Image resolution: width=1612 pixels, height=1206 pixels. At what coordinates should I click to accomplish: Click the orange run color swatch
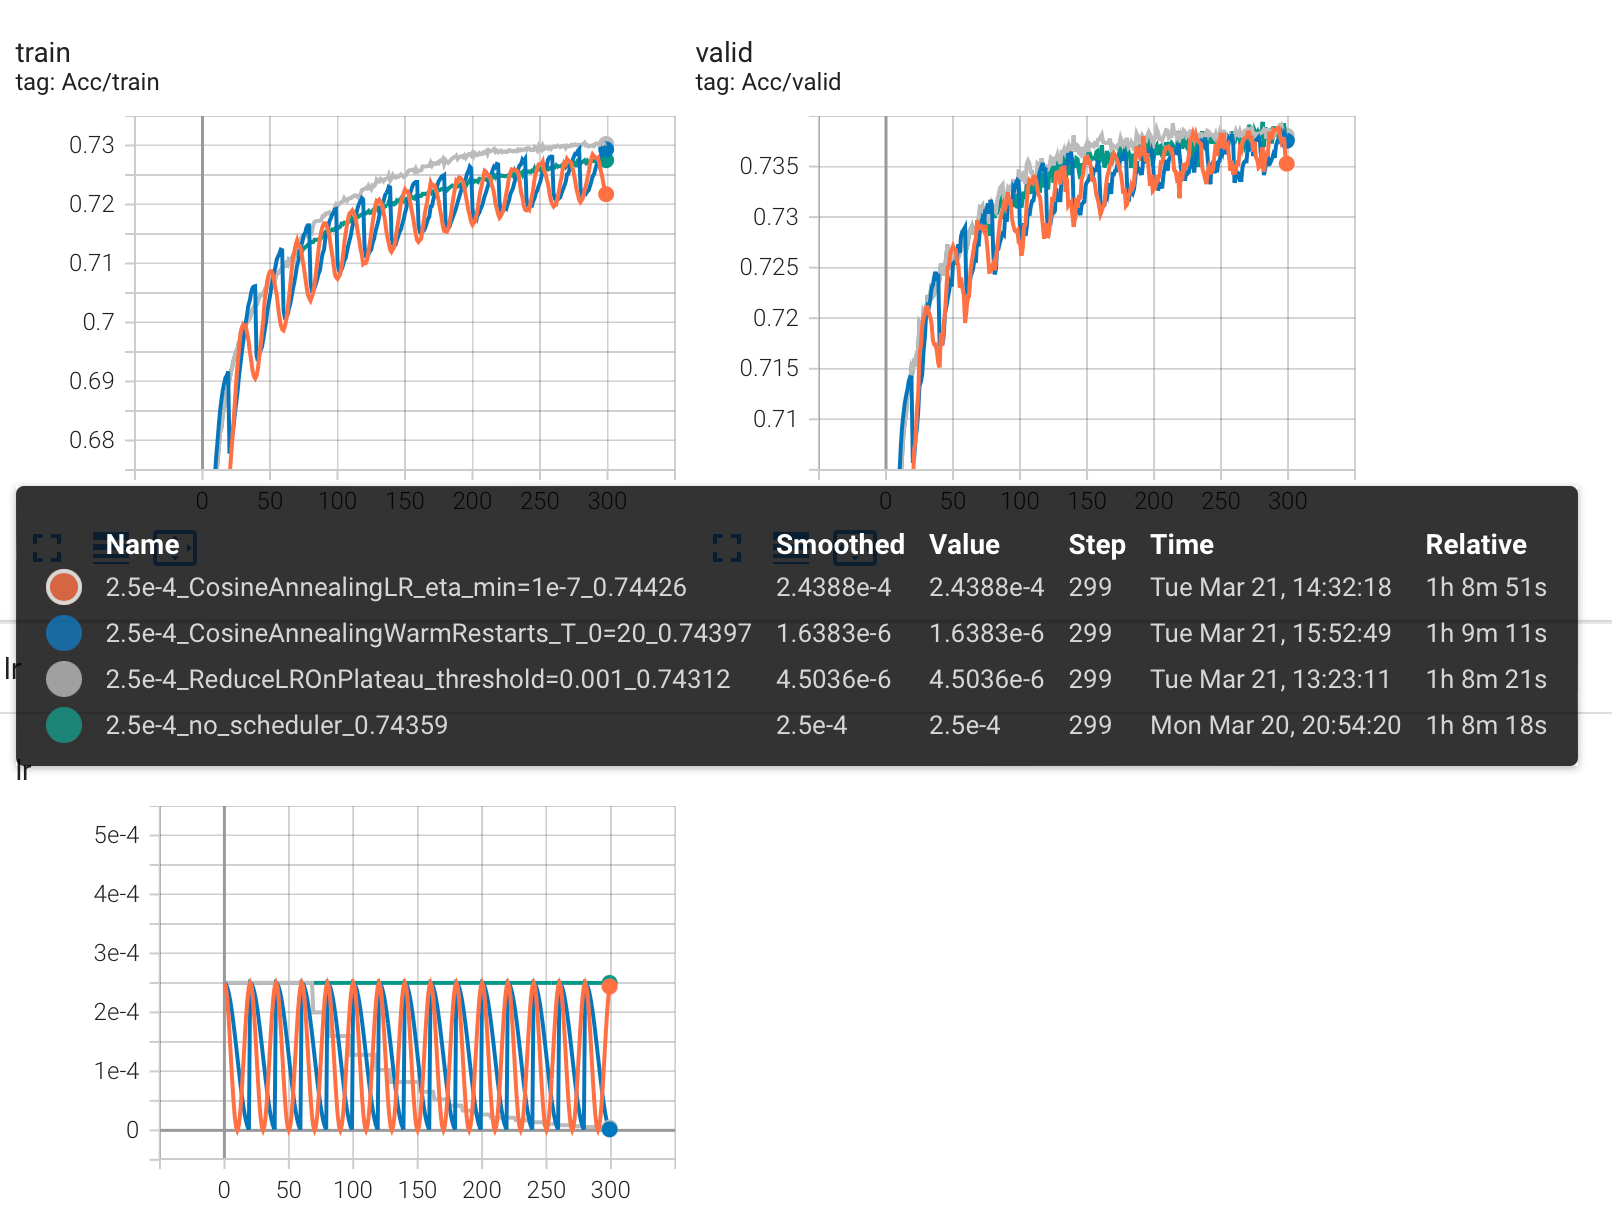tap(62, 588)
